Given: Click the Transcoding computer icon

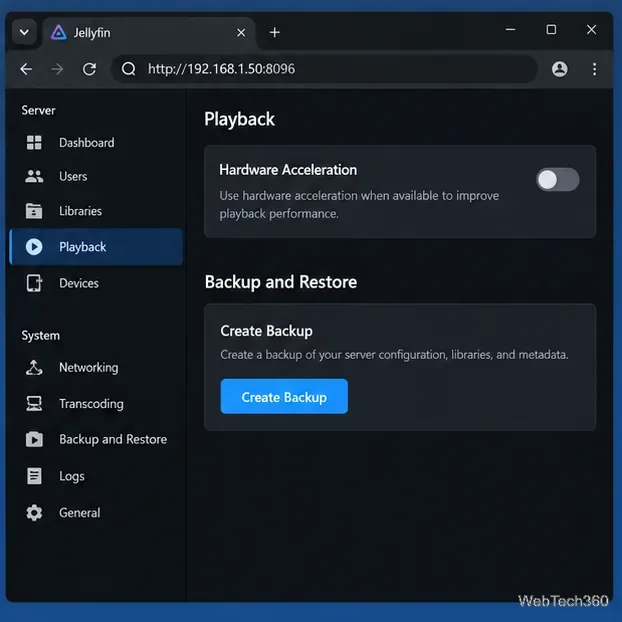Looking at the screenshot, I should point(34,404).
